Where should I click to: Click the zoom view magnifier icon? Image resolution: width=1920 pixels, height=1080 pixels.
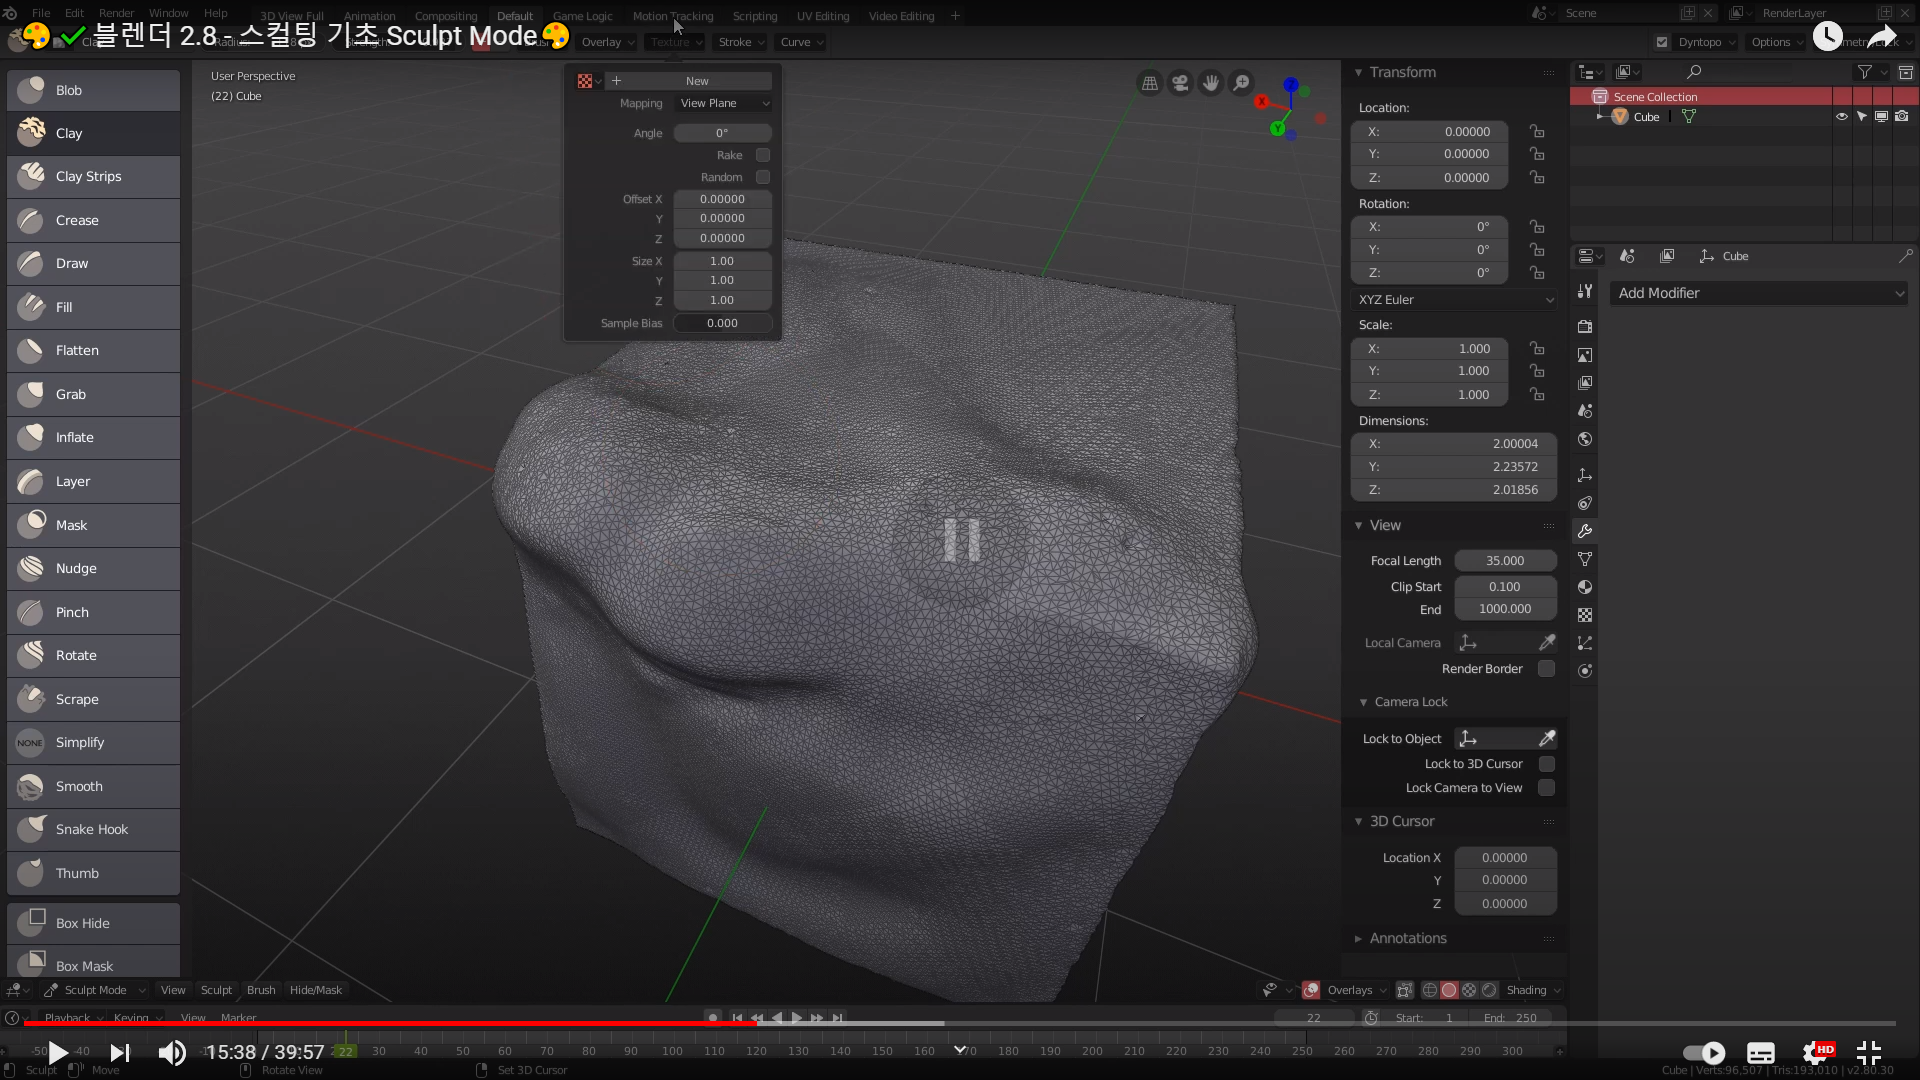pos(1241,83)
